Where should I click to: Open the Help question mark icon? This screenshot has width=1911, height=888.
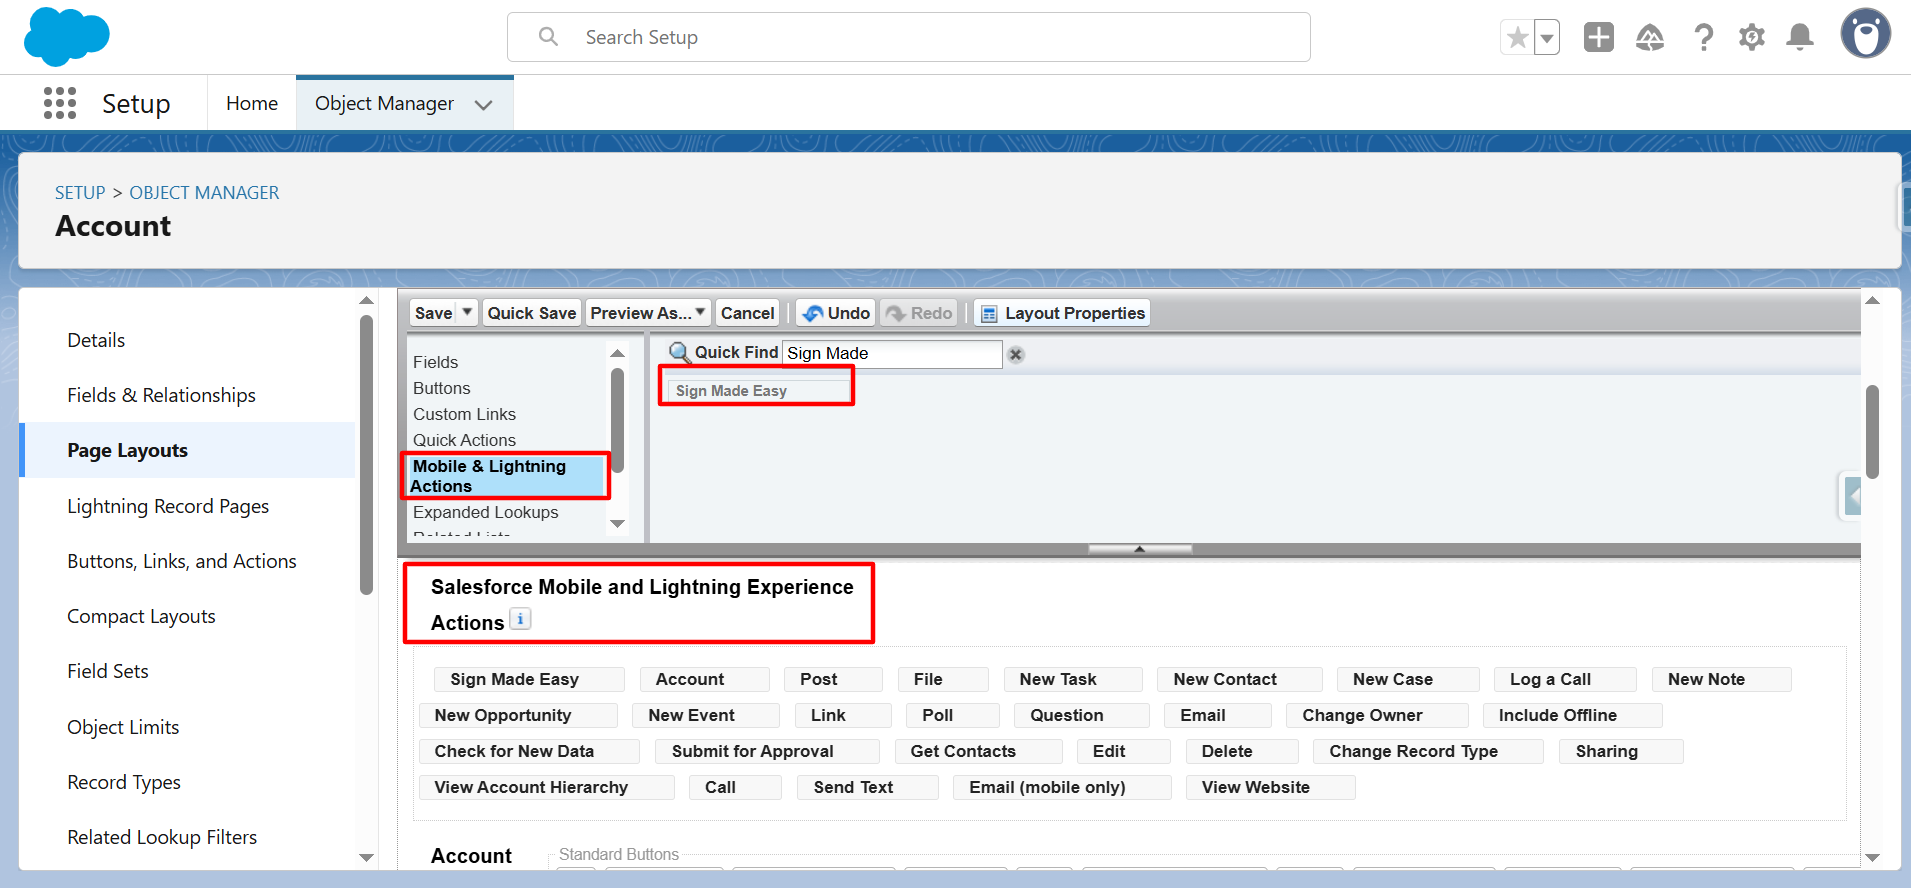tap(1704, 38)
